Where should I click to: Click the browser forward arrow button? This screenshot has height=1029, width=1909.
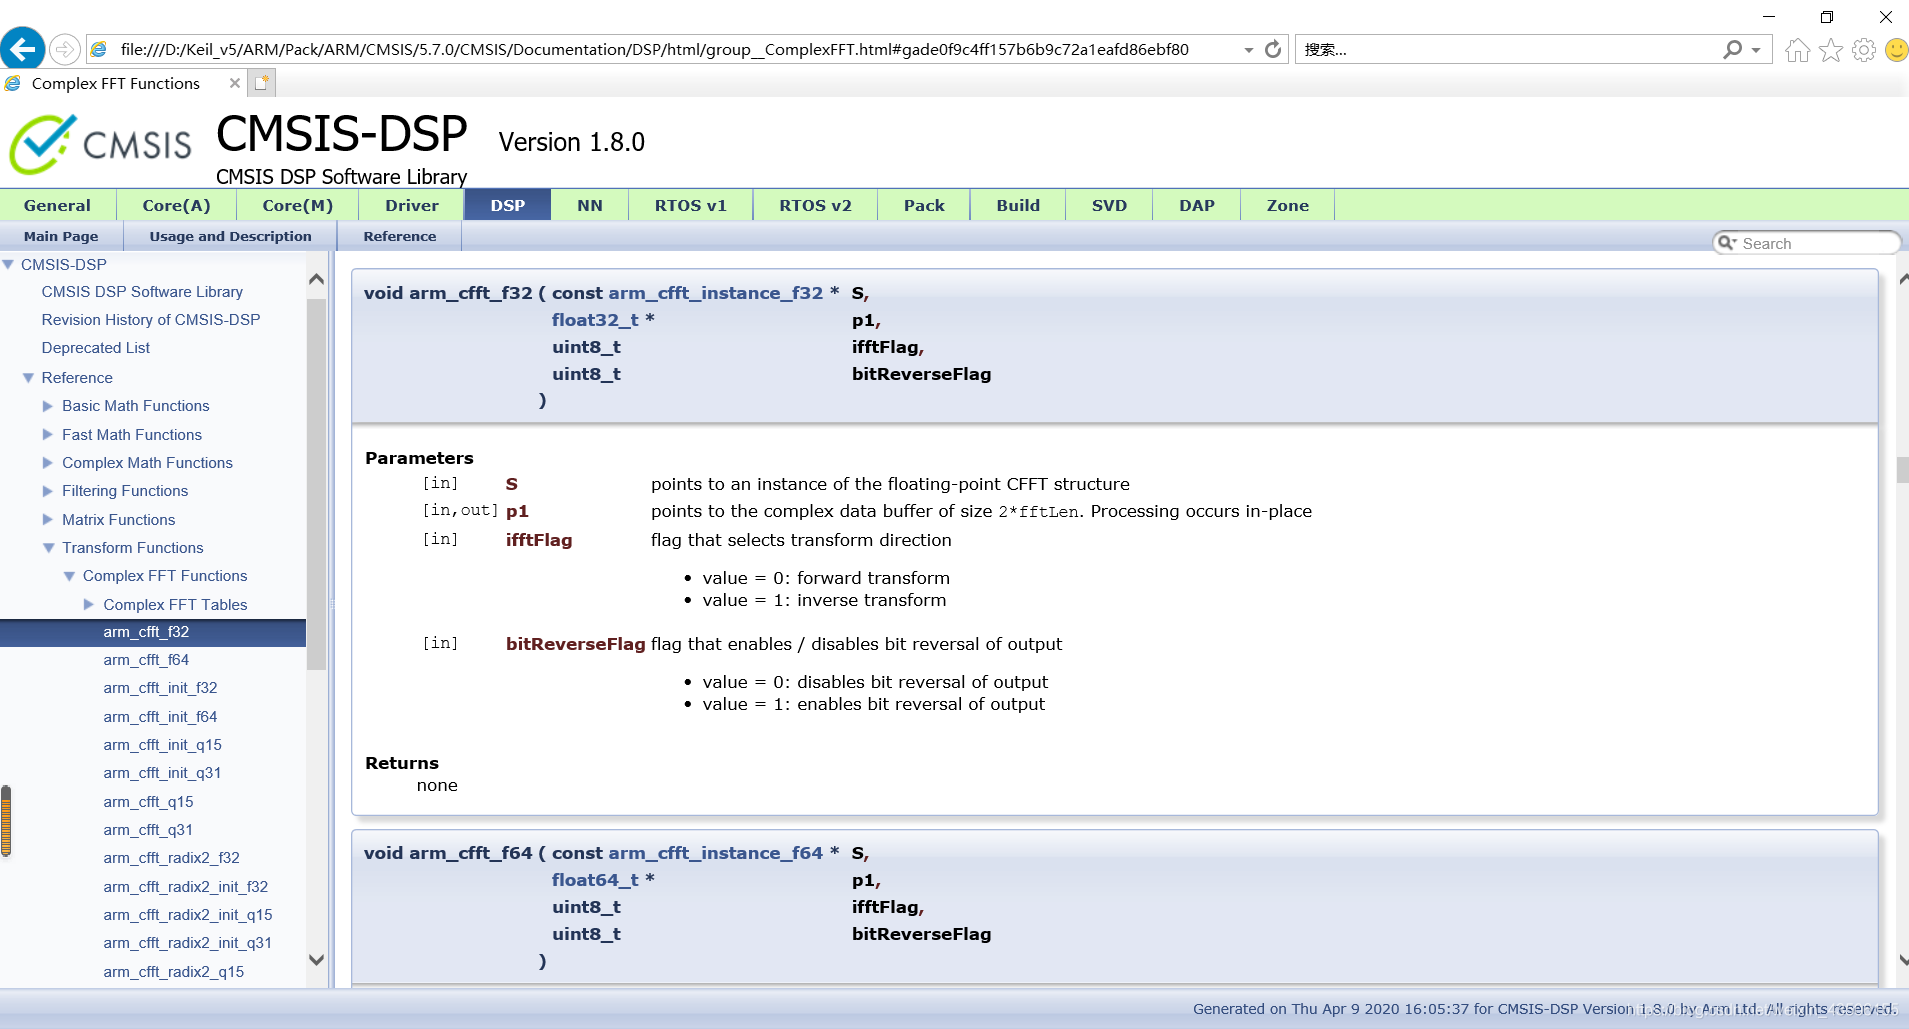click(64, 49)
